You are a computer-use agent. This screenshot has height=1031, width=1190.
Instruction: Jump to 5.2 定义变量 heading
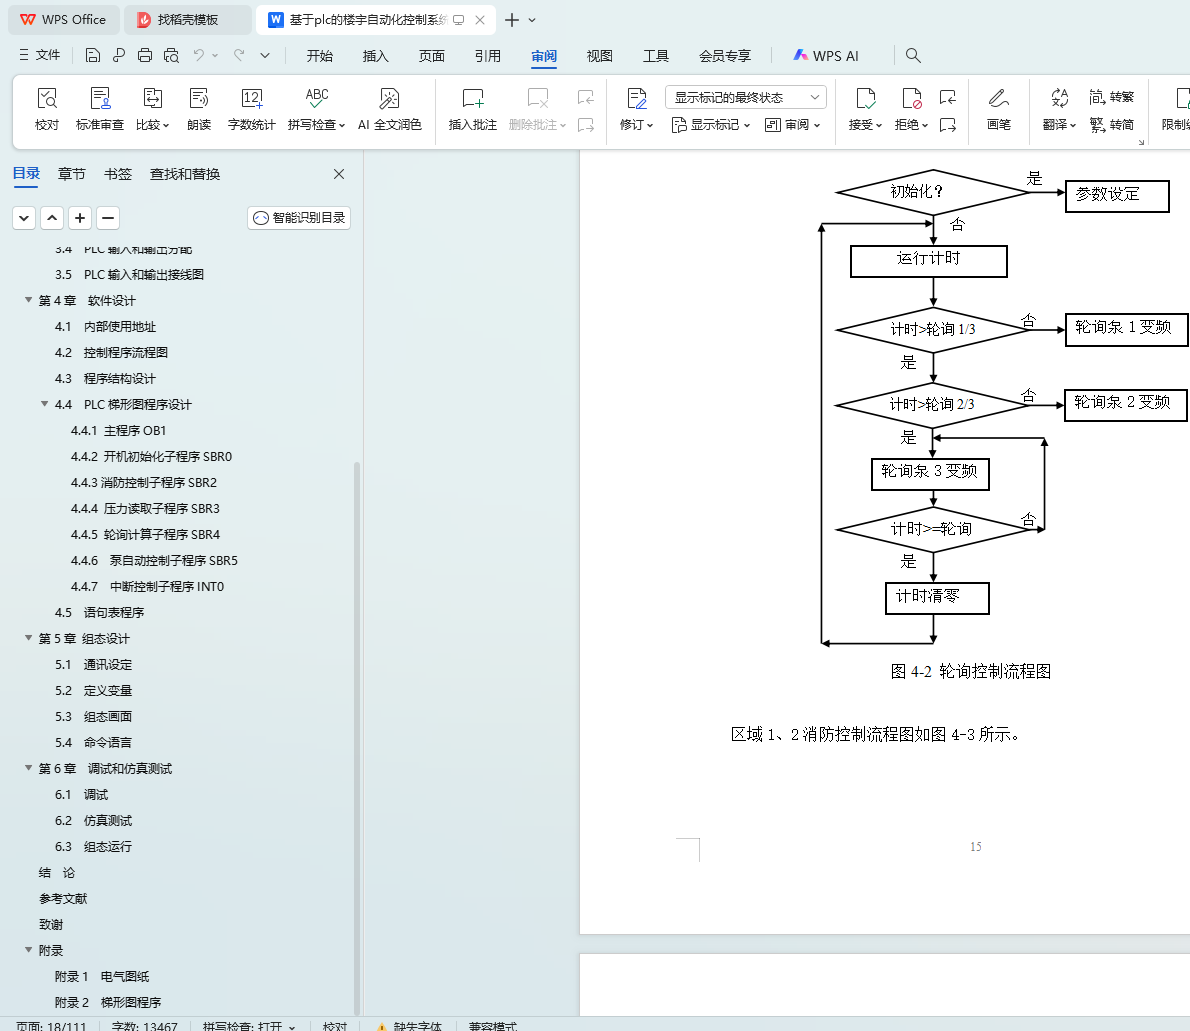pos(93,690)
